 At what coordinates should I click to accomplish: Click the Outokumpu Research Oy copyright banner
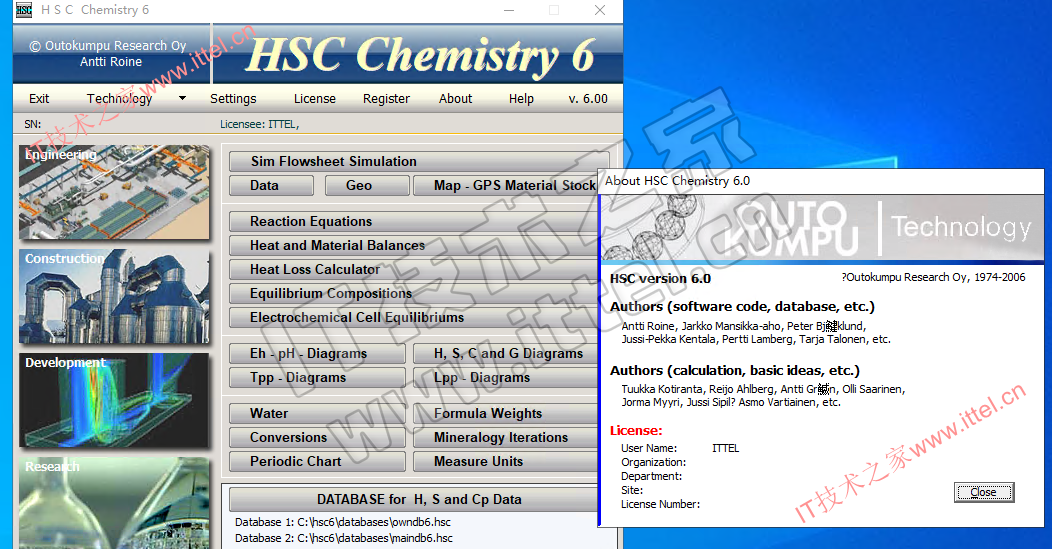pos(111,54)
